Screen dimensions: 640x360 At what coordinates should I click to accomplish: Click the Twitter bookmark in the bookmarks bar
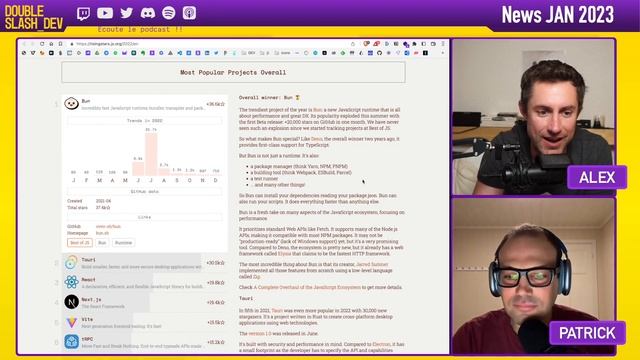[216, 53]
